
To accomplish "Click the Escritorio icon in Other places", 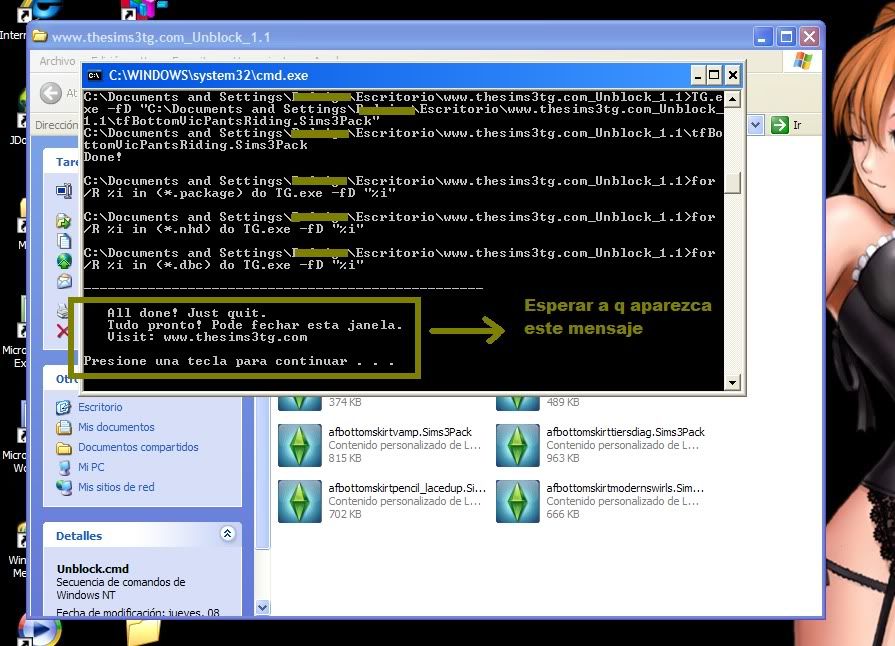I will click(x=63, y=407).
